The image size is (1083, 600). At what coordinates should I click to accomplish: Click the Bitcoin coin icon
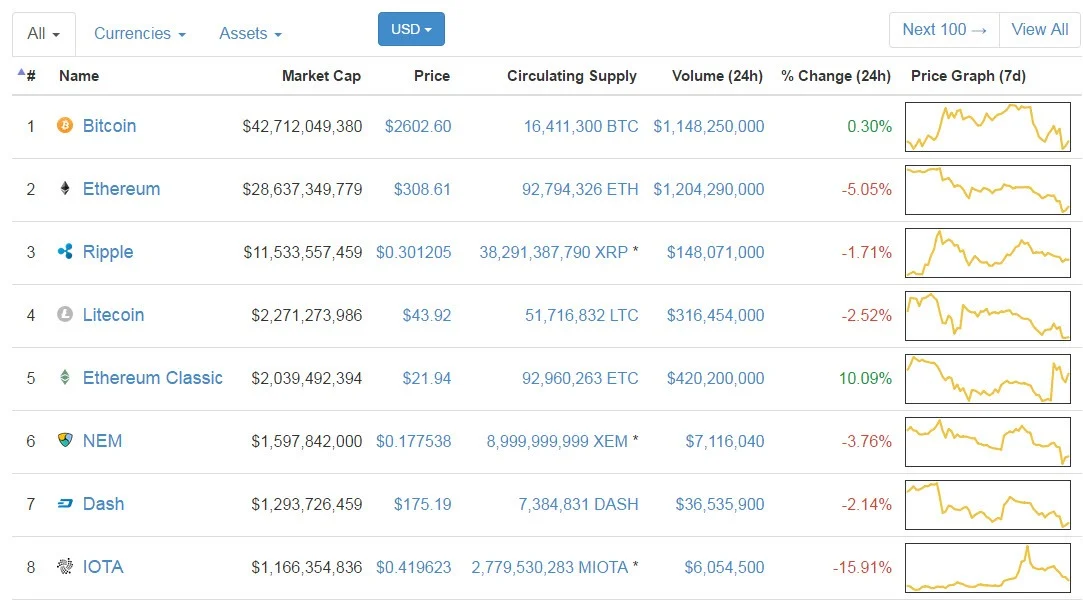65,126
